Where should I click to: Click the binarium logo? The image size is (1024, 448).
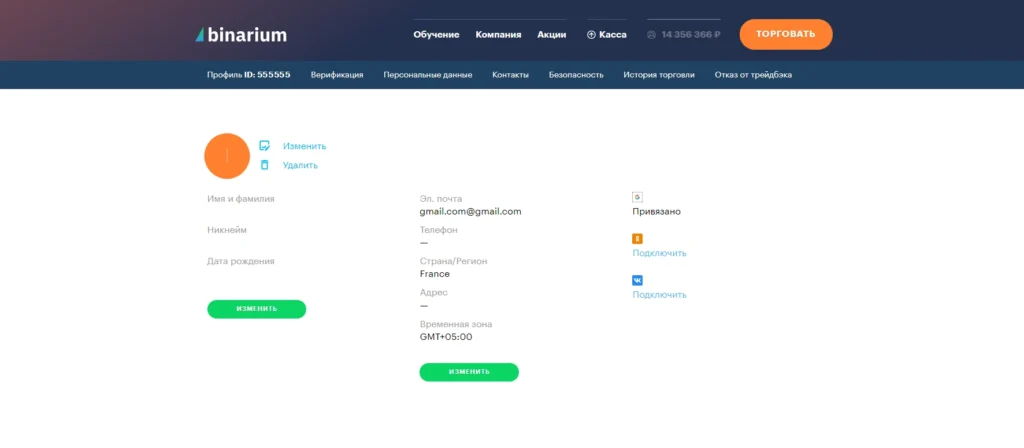(241, 35)
